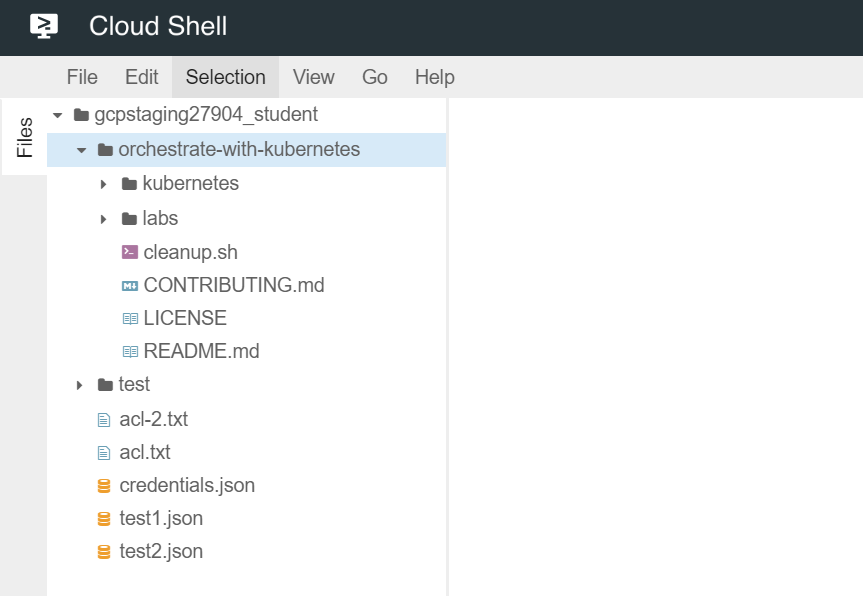The width and height of the screenshot is (863, 596).
Task: Click the test1.json file icon
Action: (x=104, y=519)
